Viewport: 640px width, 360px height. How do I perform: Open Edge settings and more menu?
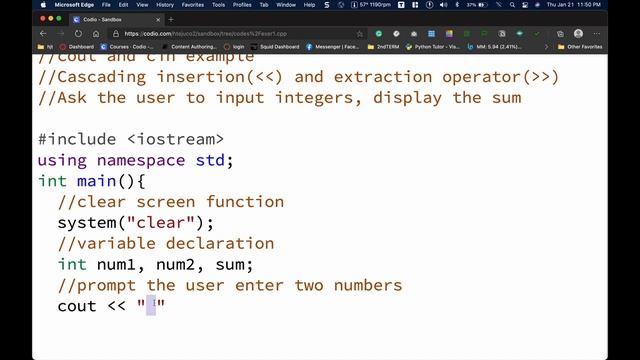tap(596, 33)
